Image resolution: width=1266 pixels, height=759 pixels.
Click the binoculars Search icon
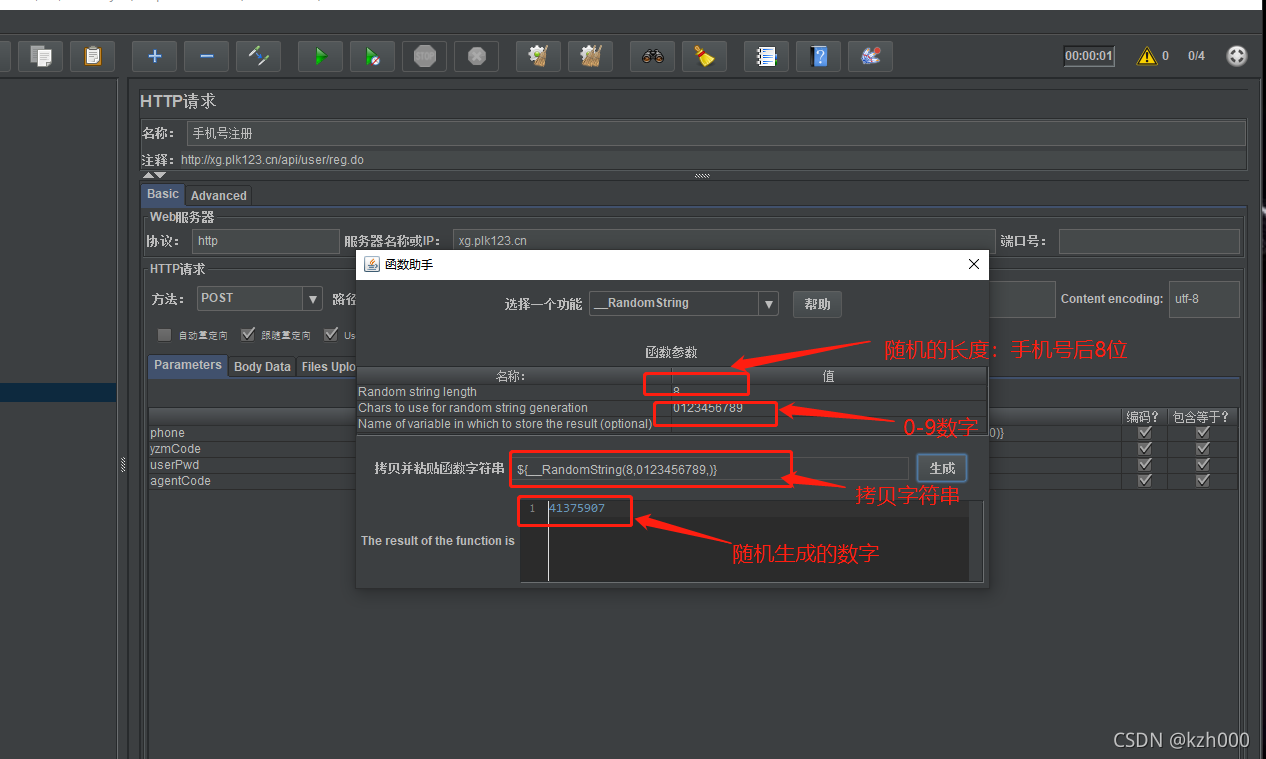652,56
